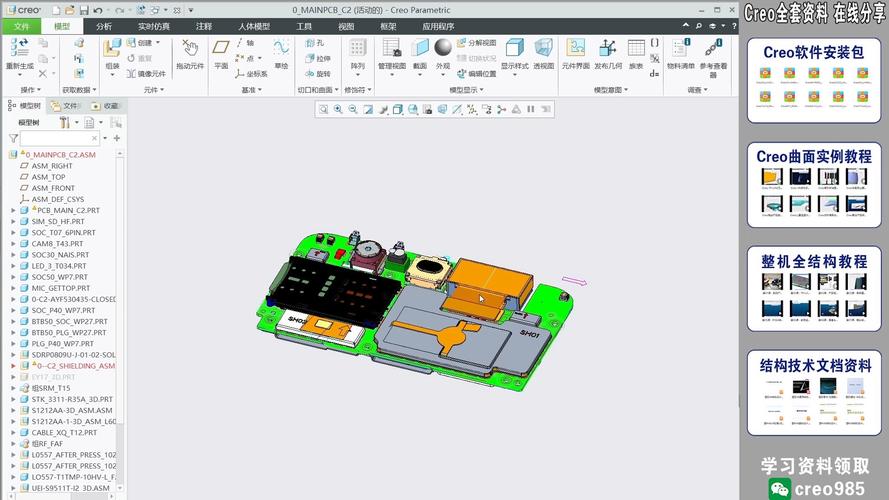Click Save in the quick access toolbar

84,10
